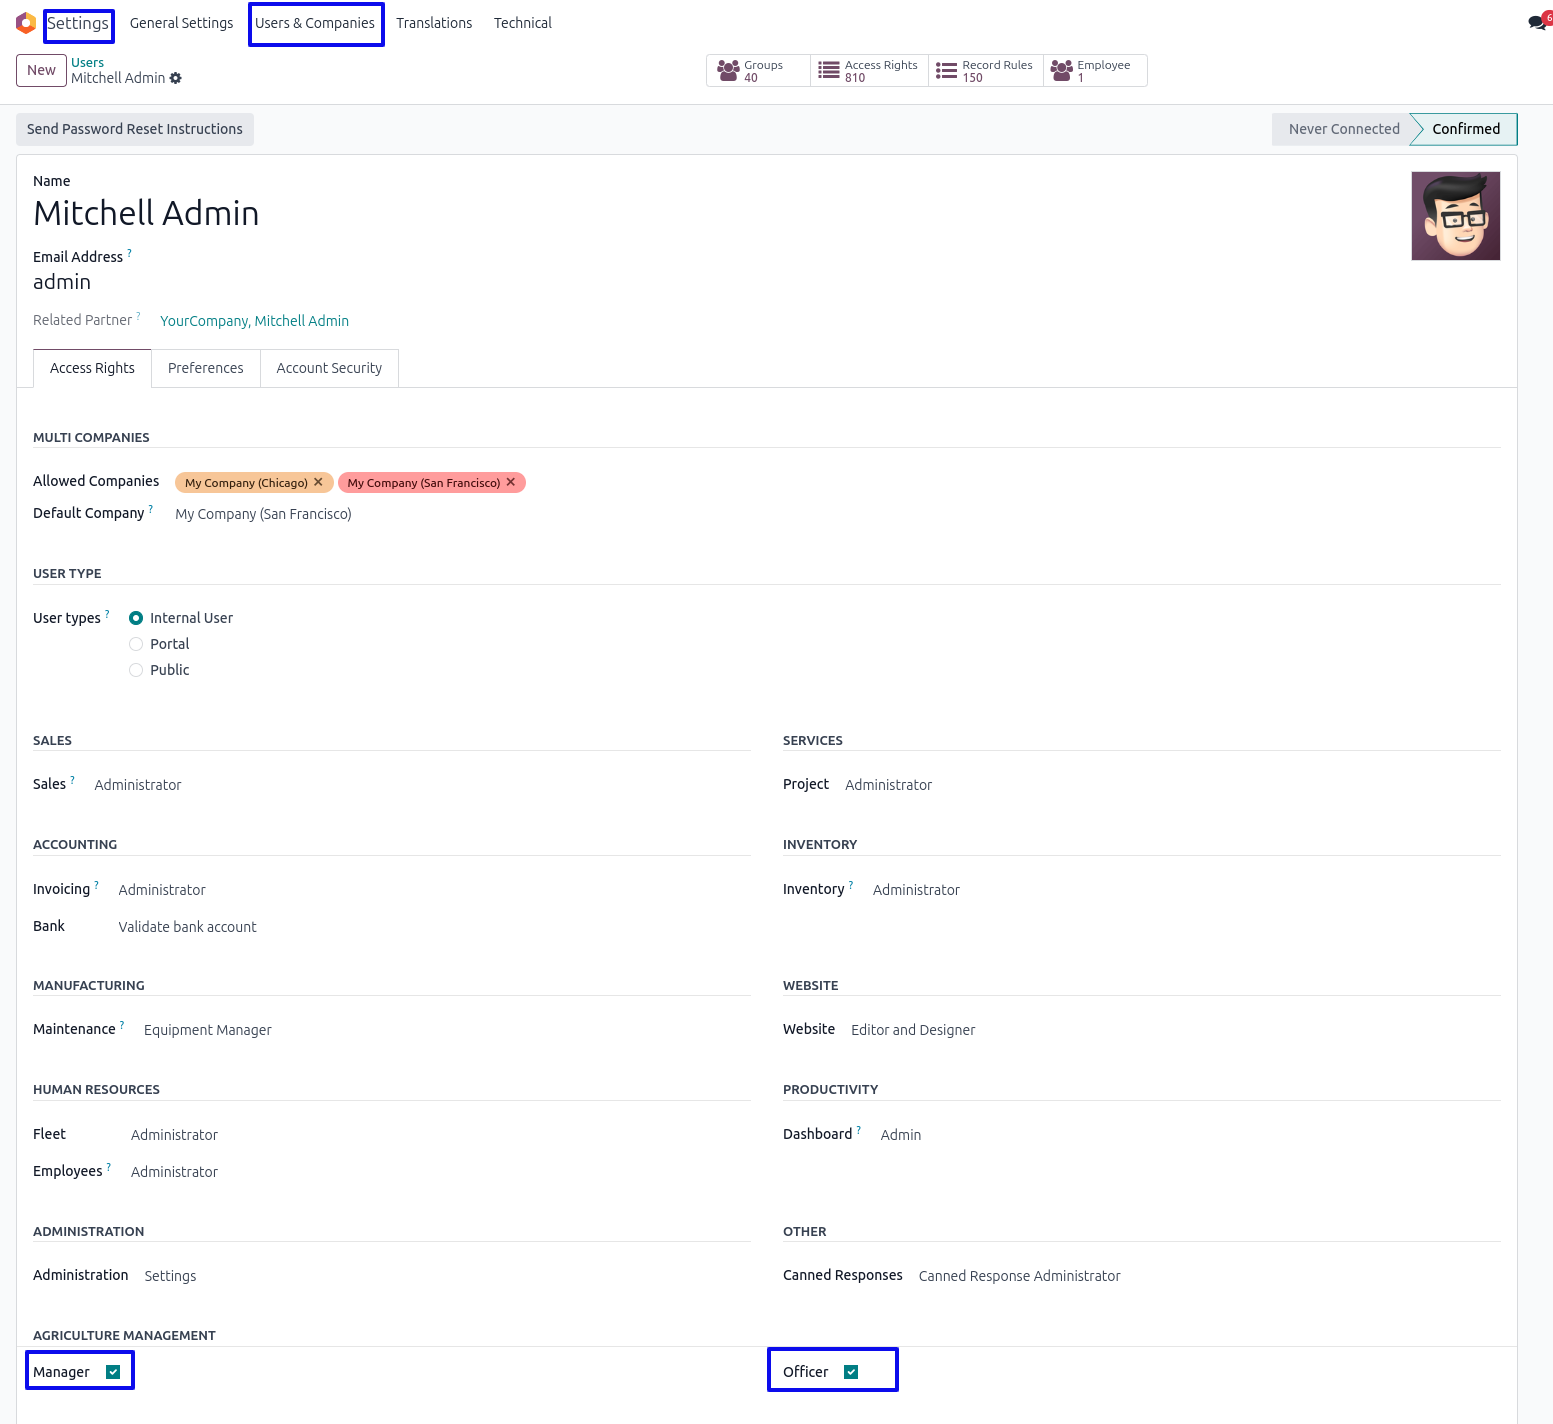Open the Odoo home menu logo
Viewport: 1553px width, 1424px height.
(26, 23)
